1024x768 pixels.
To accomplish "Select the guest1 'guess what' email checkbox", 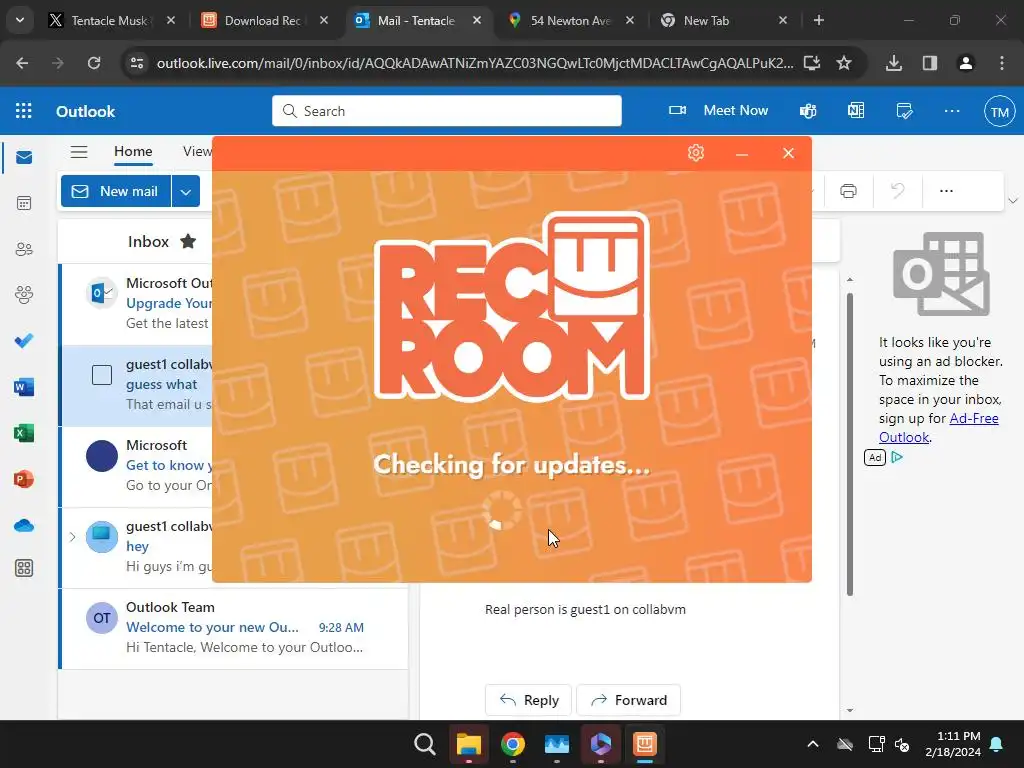I will click(102, 375).
